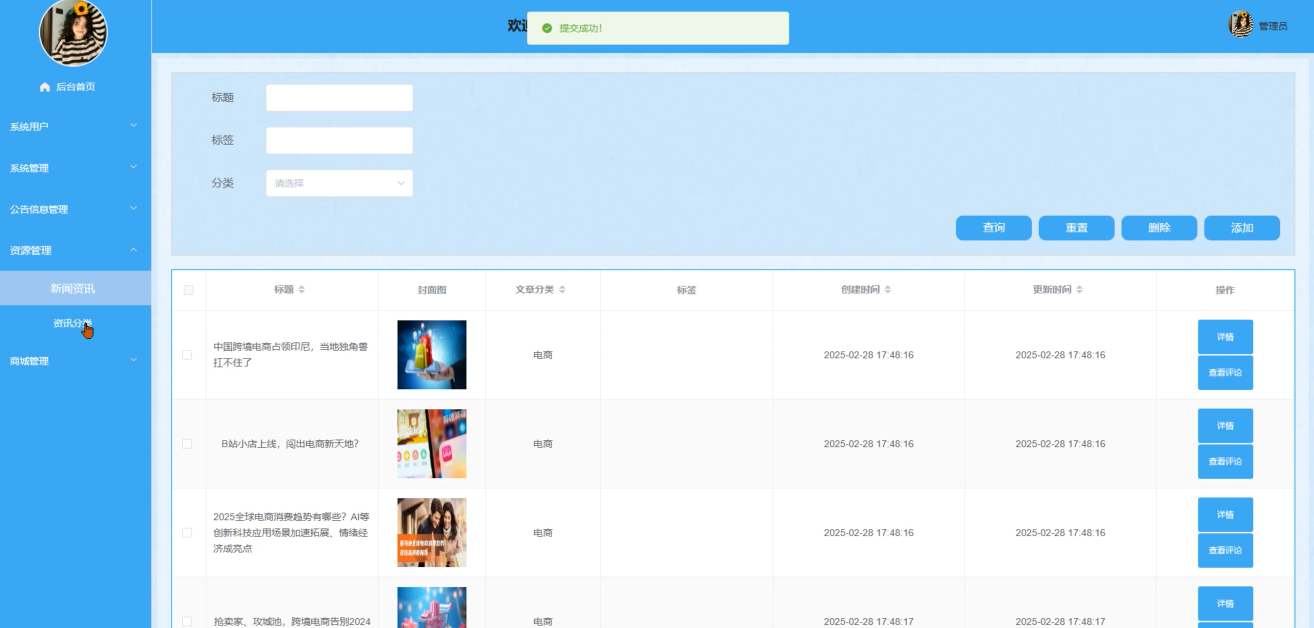This screenshot has height=628, width=1314.
Task: Open the 系统管理 sidebar menu
Action: 75,168
